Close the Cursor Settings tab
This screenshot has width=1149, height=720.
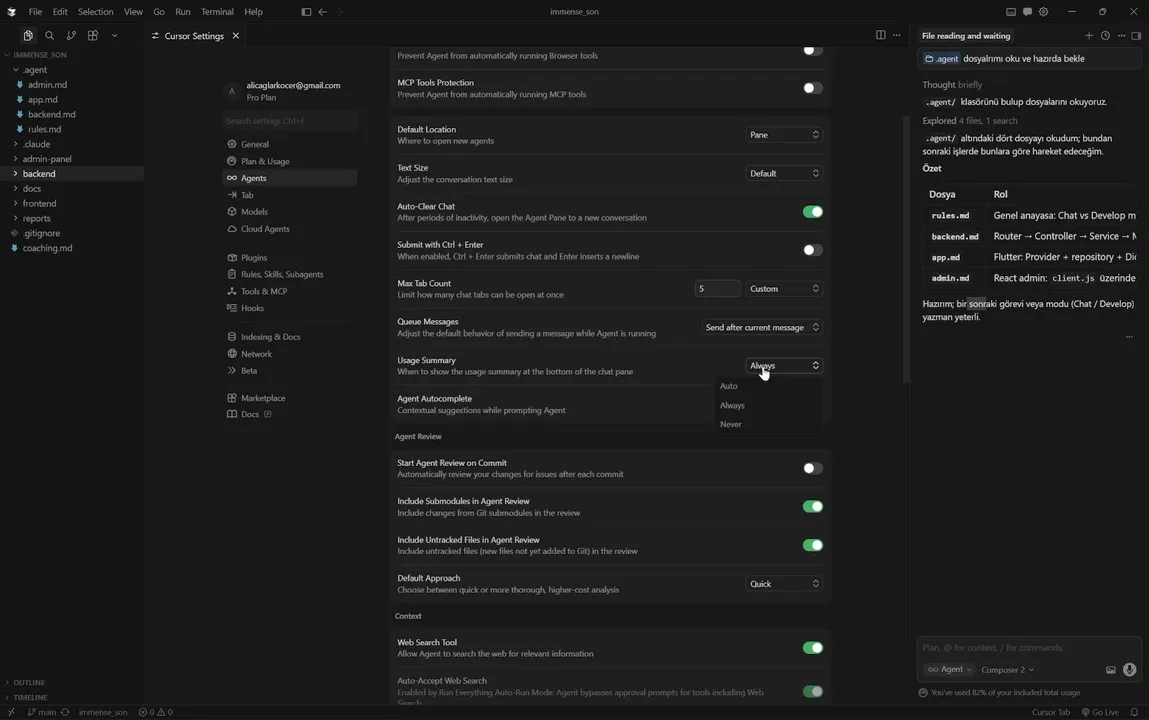[235, 36]
